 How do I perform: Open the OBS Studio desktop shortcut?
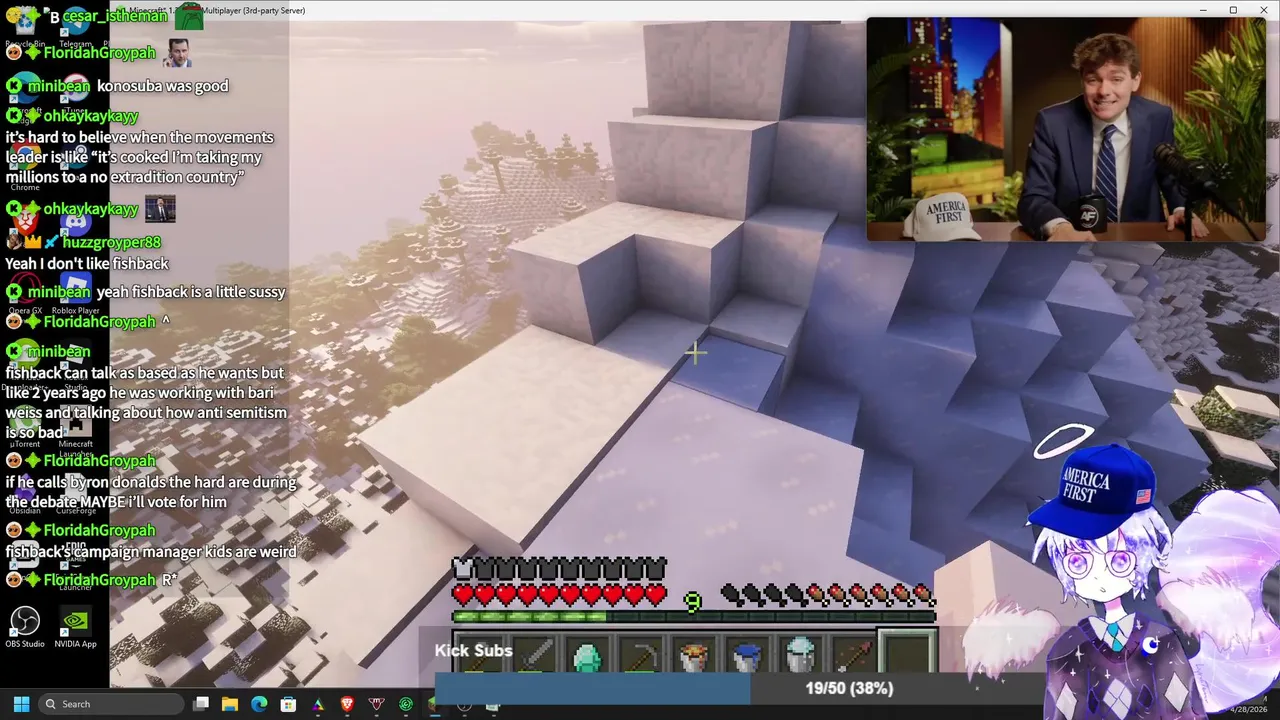coord(24,626)
